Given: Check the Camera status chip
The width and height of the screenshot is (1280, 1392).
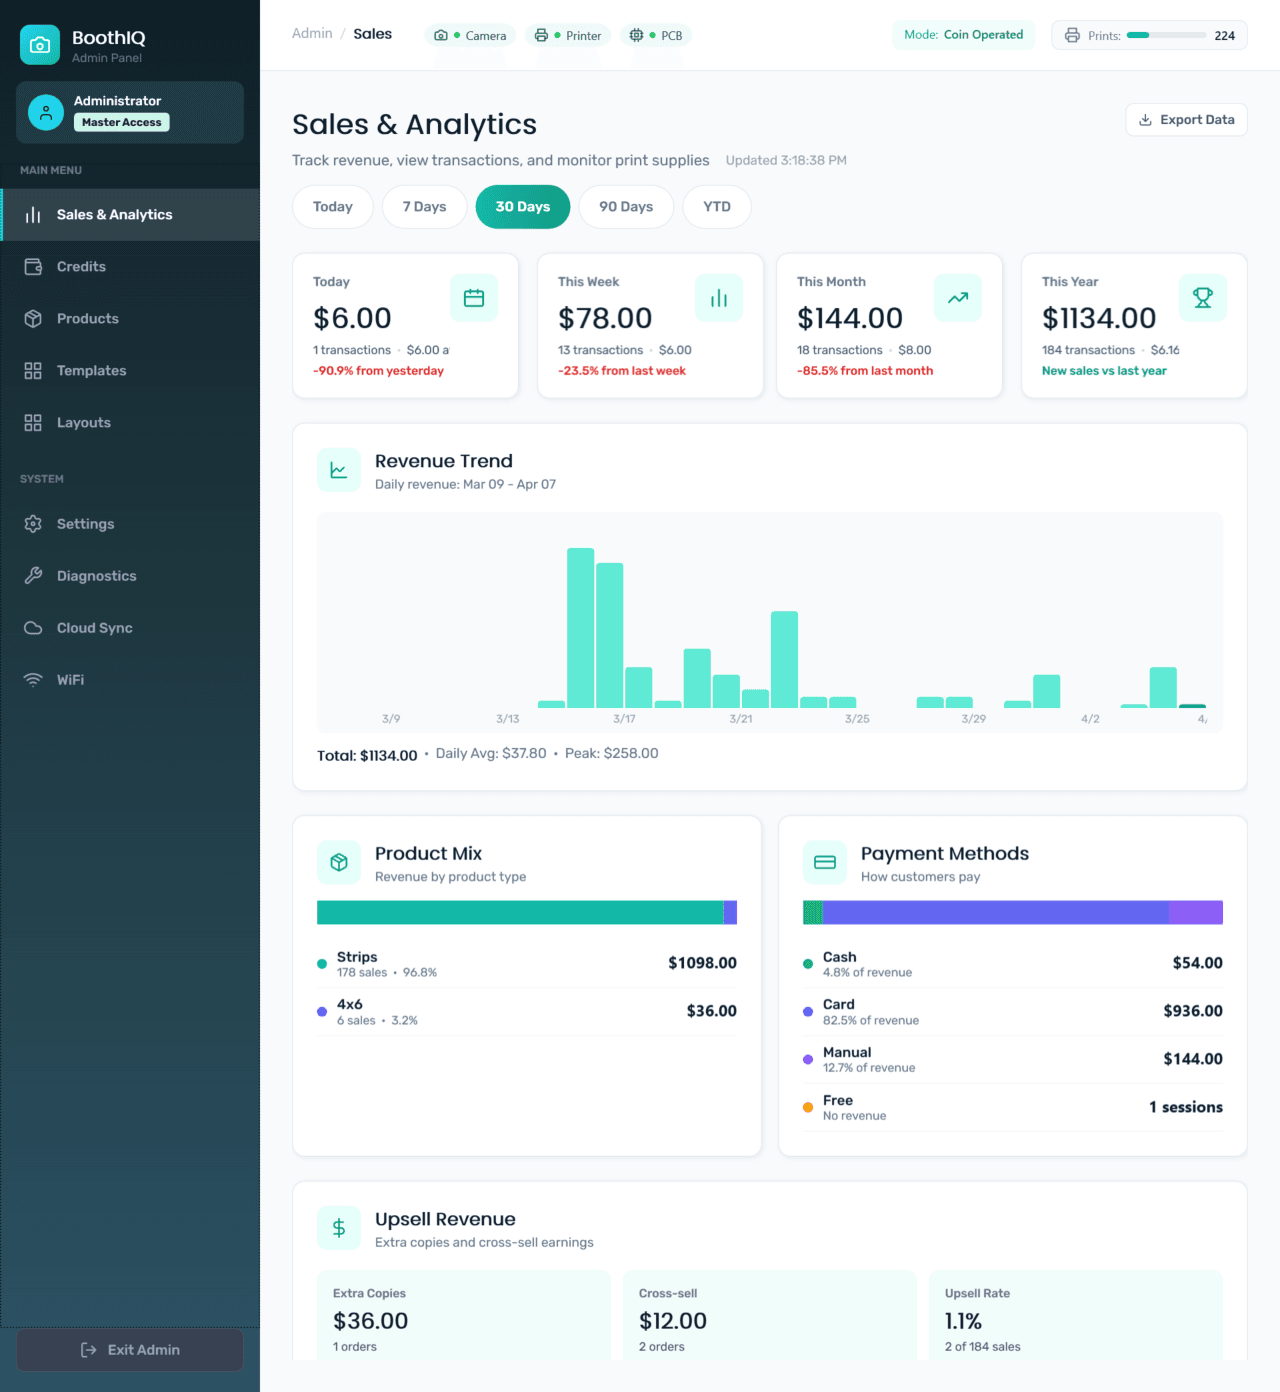Looking at the screenshot, I should [469, 35].
